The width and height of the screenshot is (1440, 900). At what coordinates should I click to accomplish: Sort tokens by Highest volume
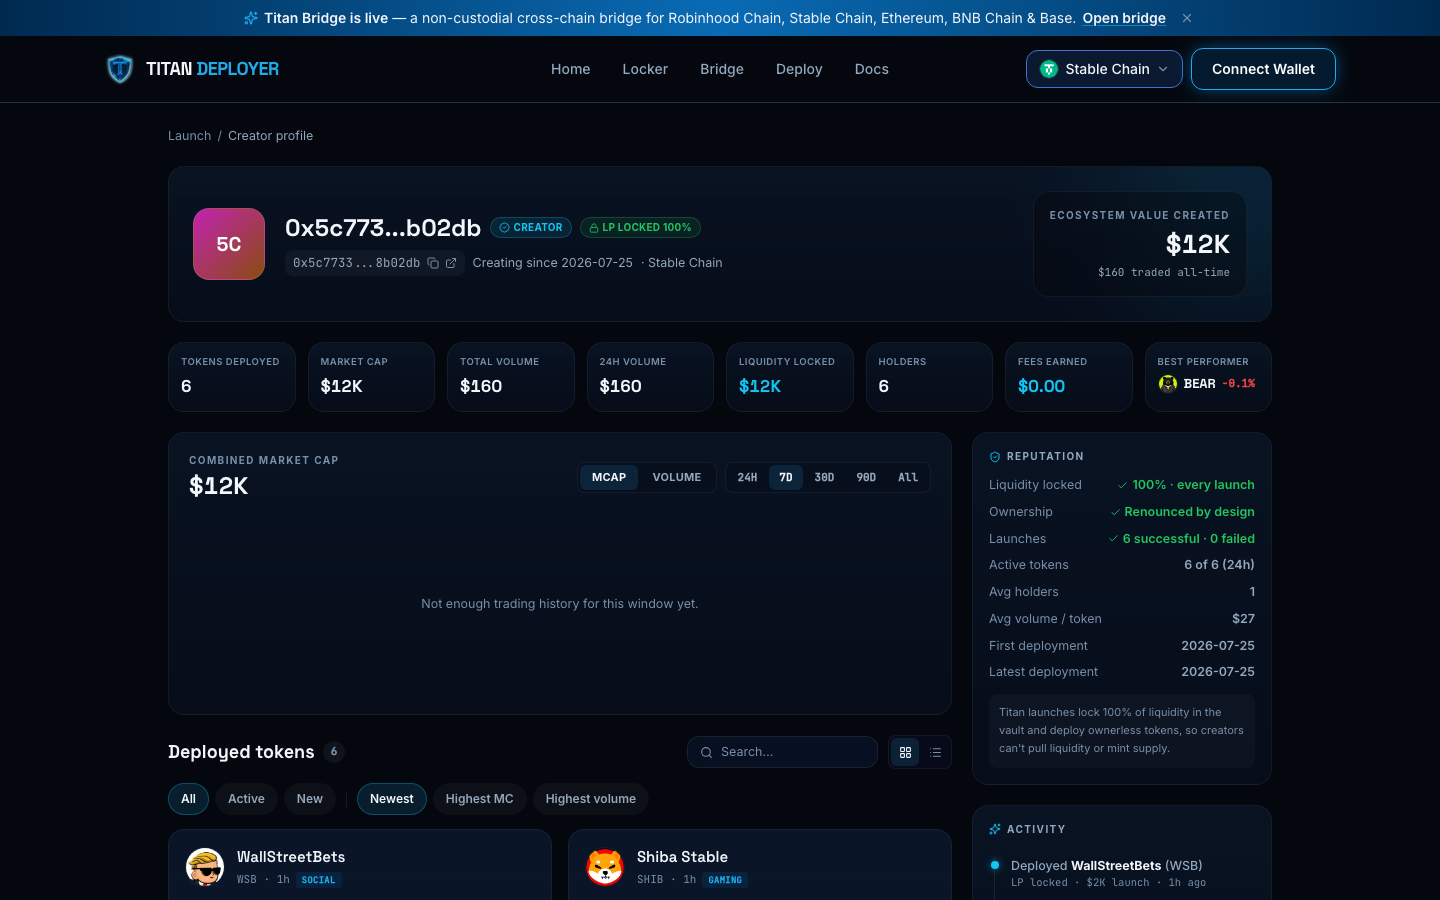tap(591, 799)
